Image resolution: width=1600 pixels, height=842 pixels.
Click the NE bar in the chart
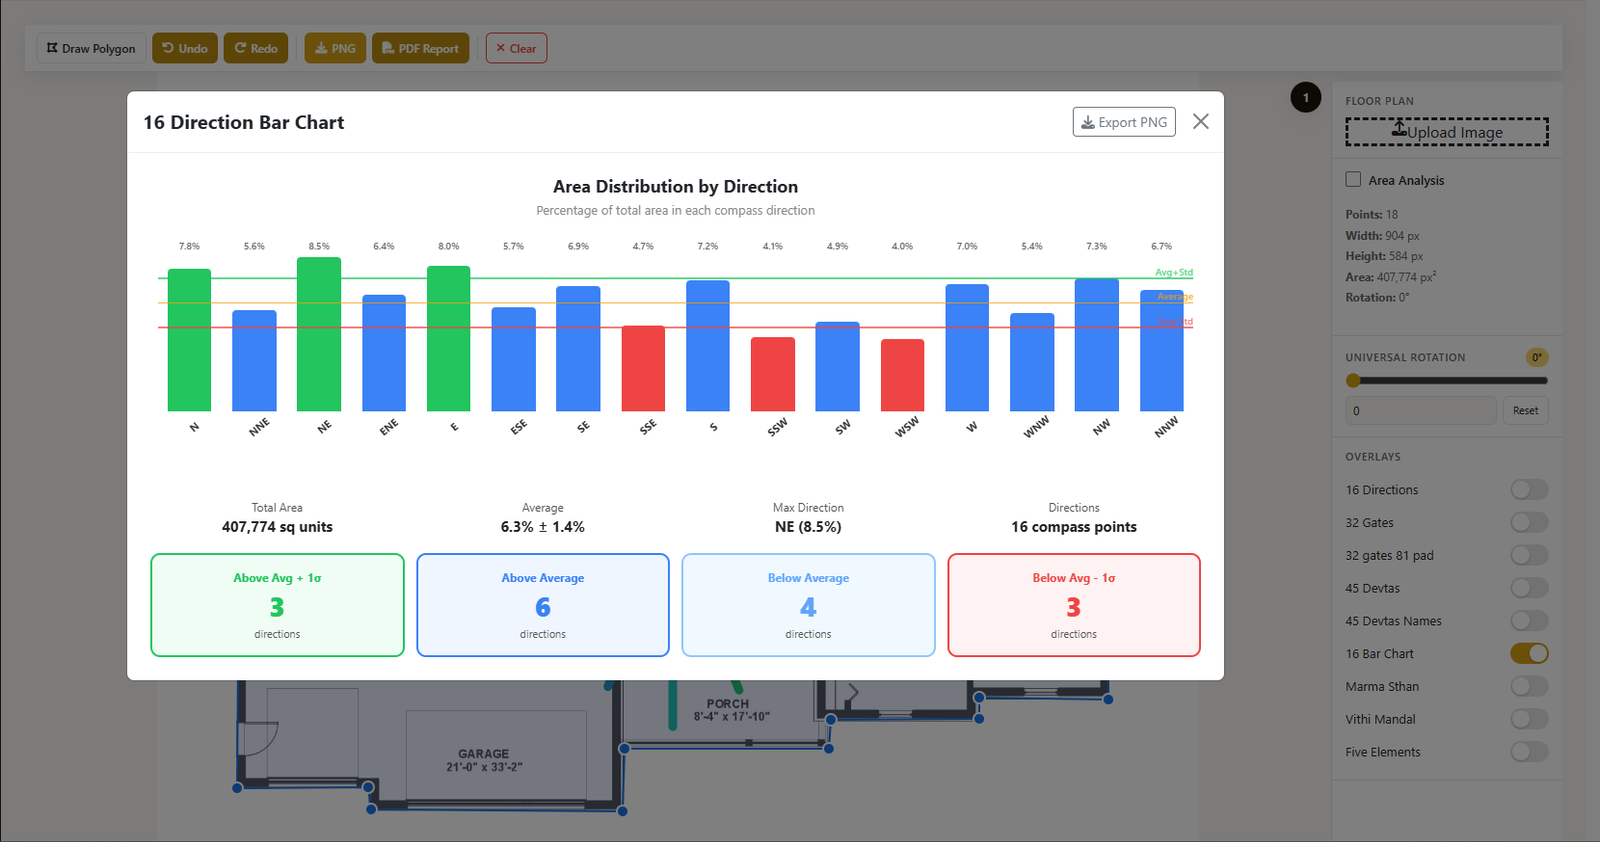(319, 335)
